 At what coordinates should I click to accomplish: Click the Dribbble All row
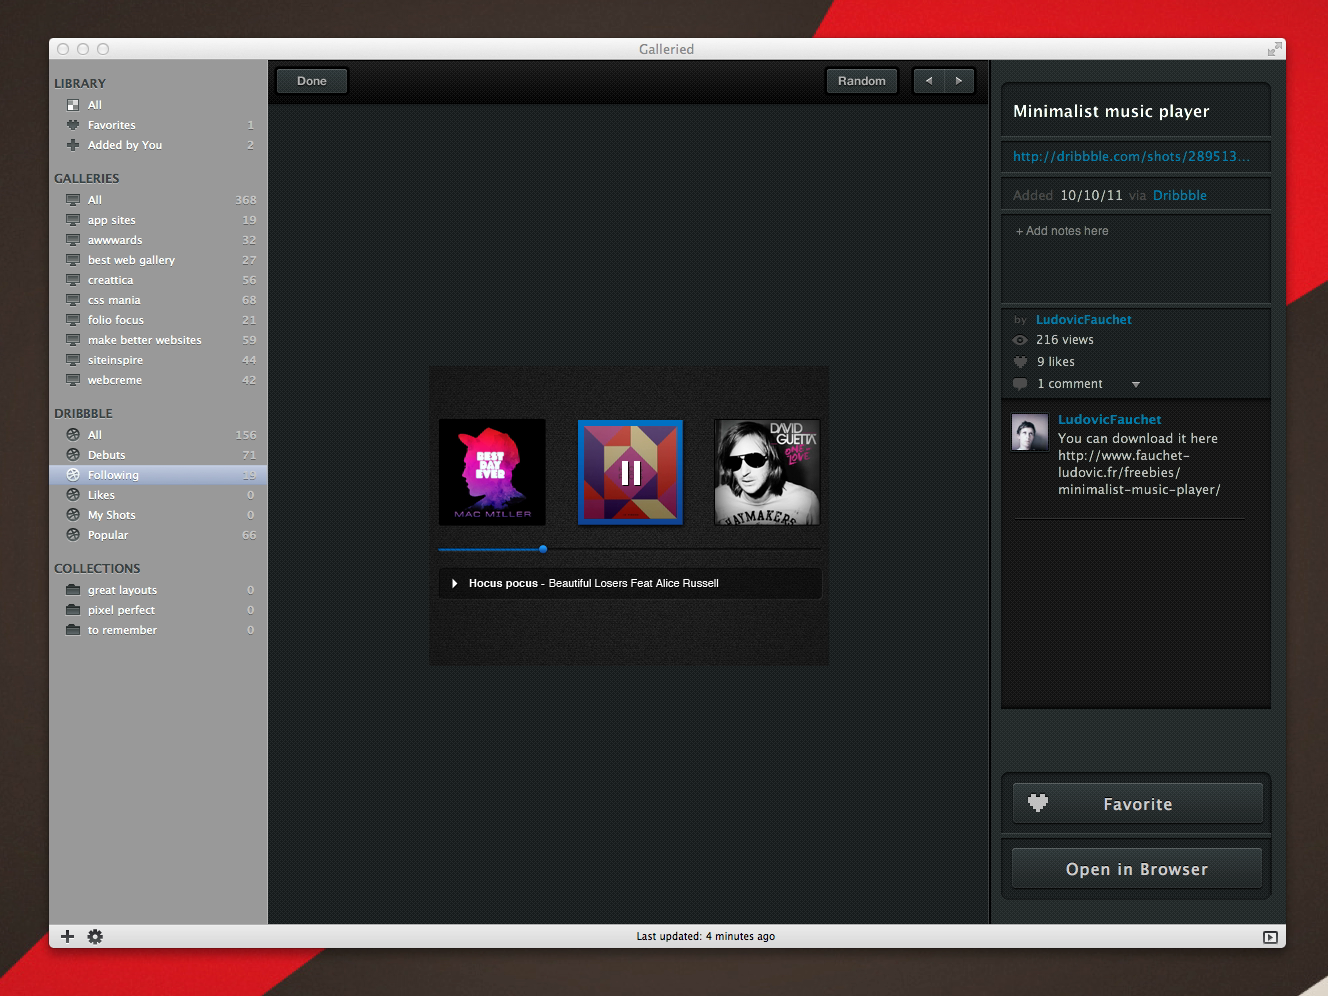(x=158, y=435)
